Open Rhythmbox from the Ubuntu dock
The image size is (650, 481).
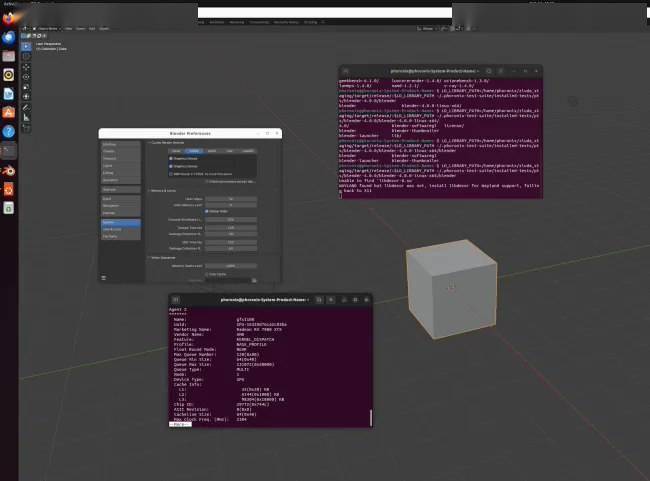click(9, 75)
